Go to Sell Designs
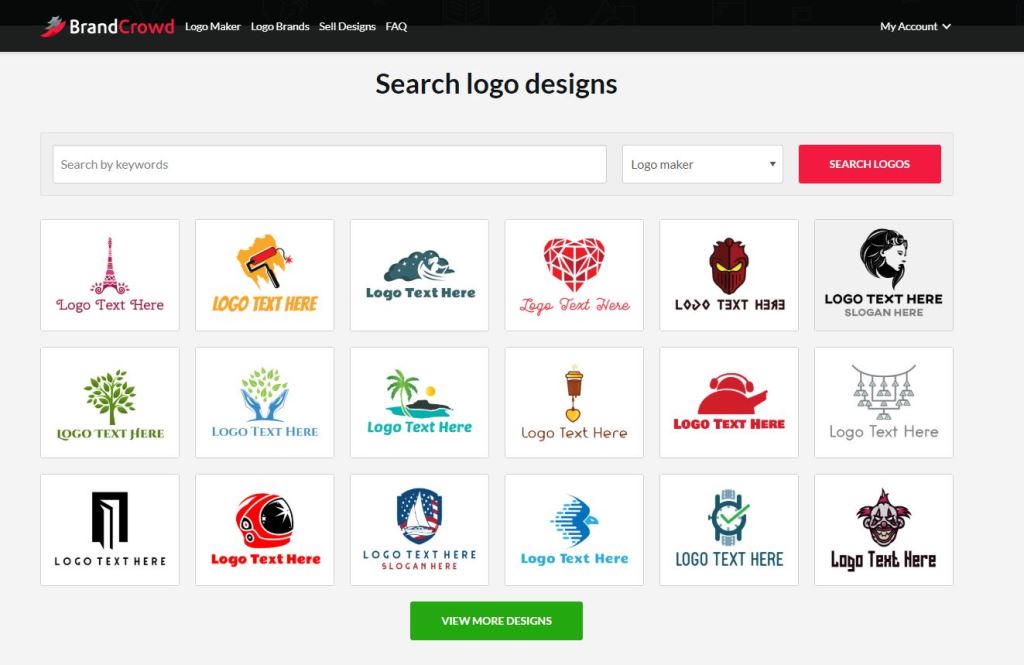Image resolution: width=1024 pixels, height=665 pixels. tap(347, 27)
